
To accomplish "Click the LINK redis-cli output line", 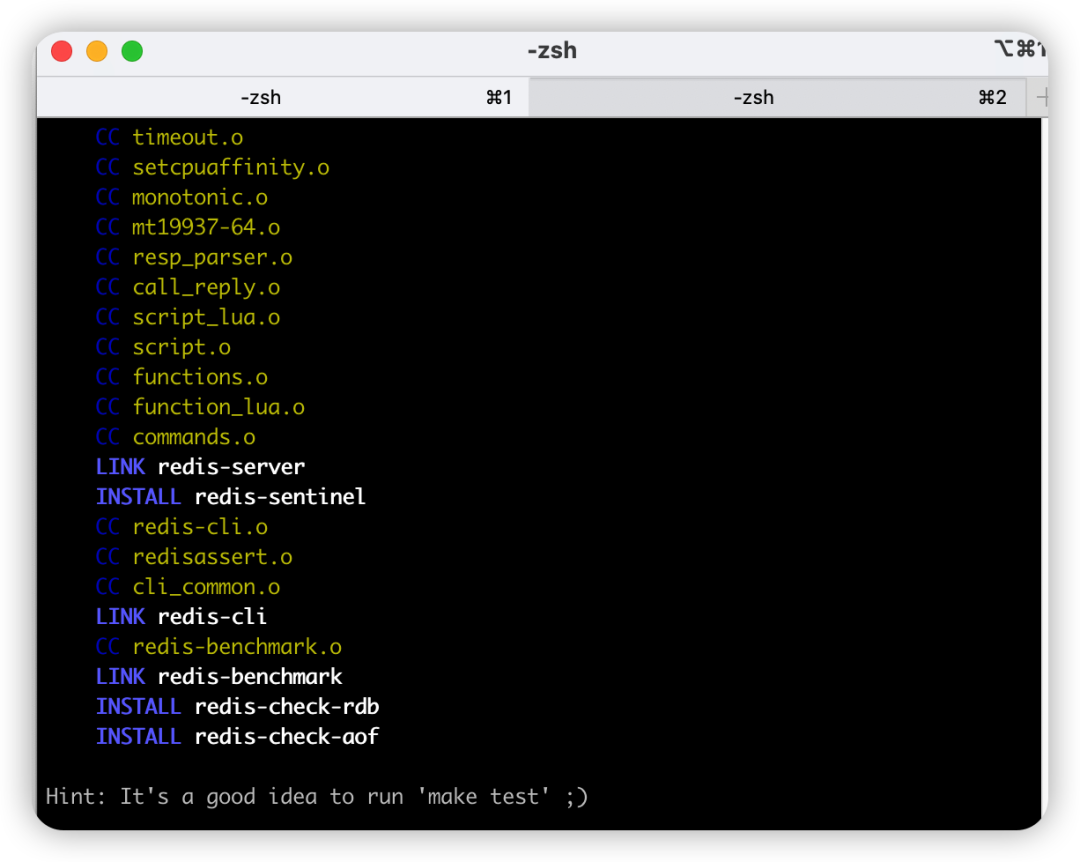I will click(x=181, y=617).
